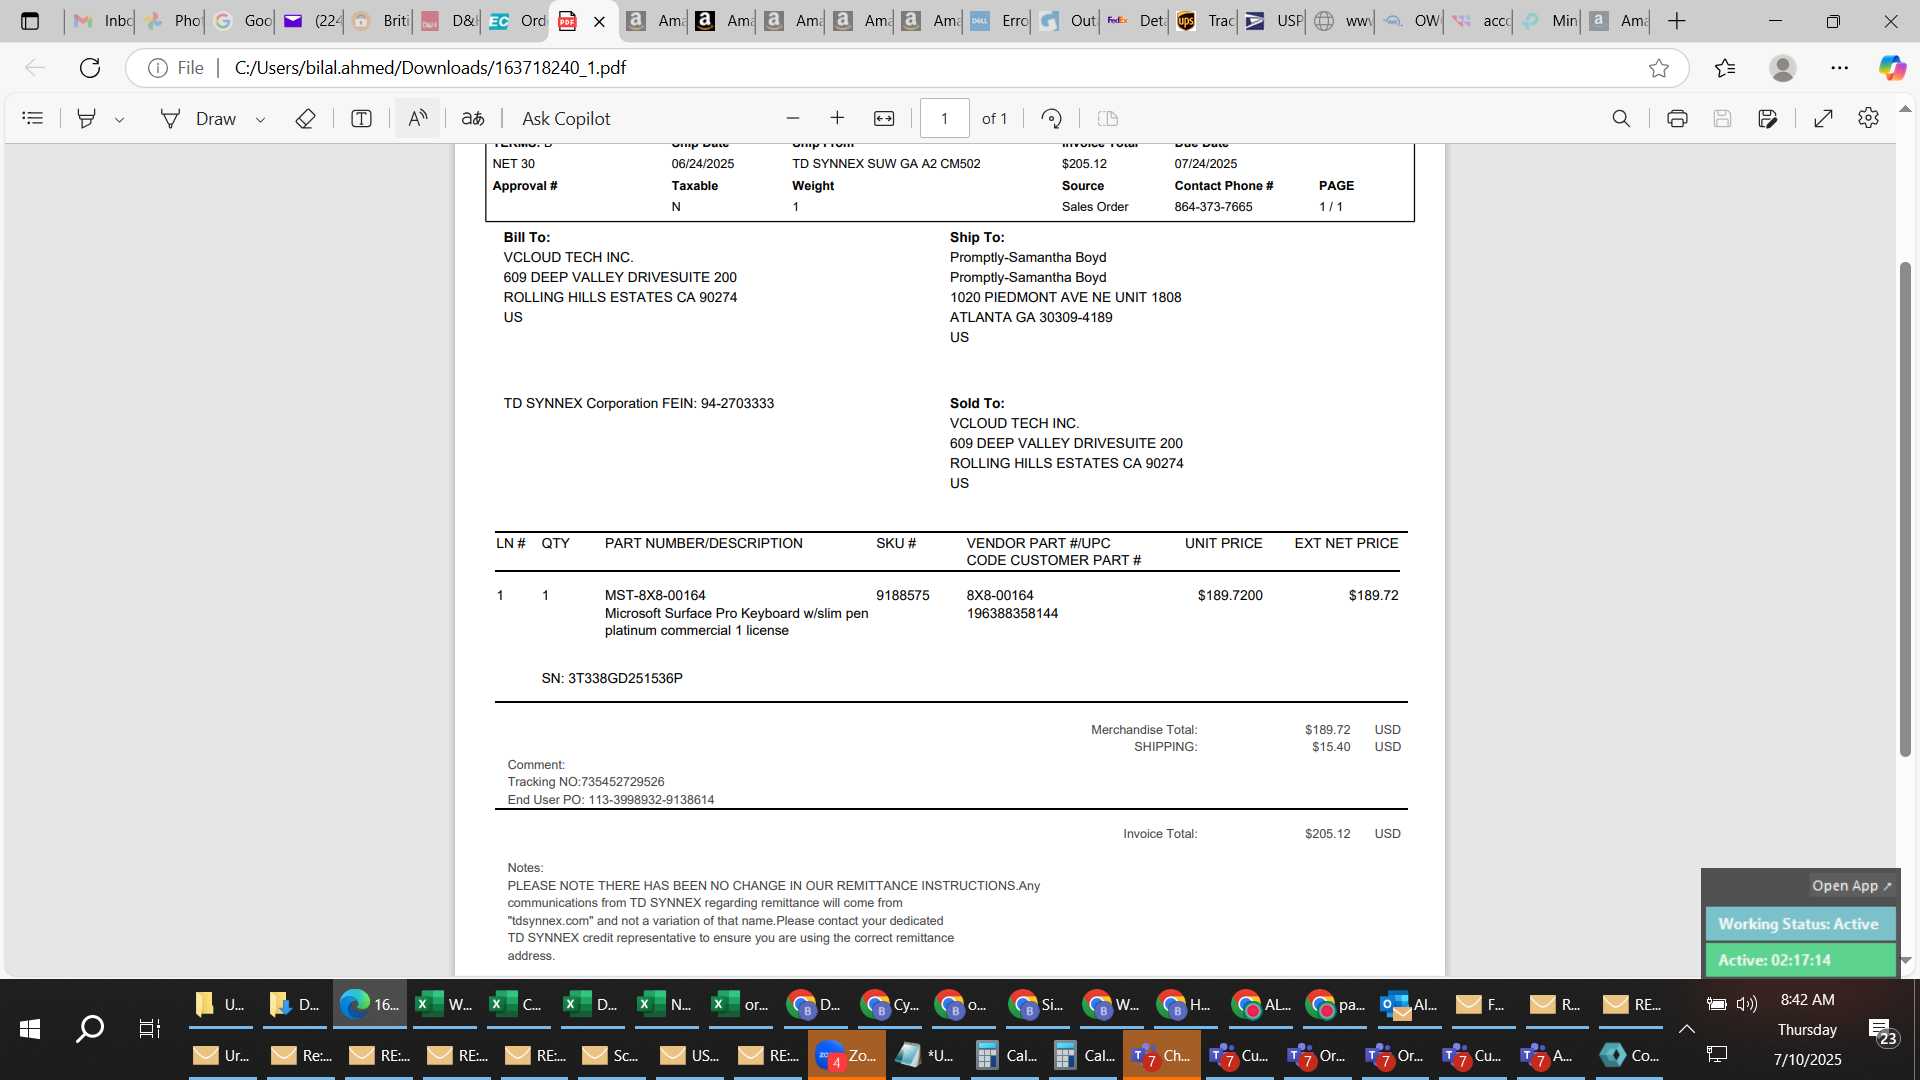
Task: Click the site information icon
Action: [157, 67]
